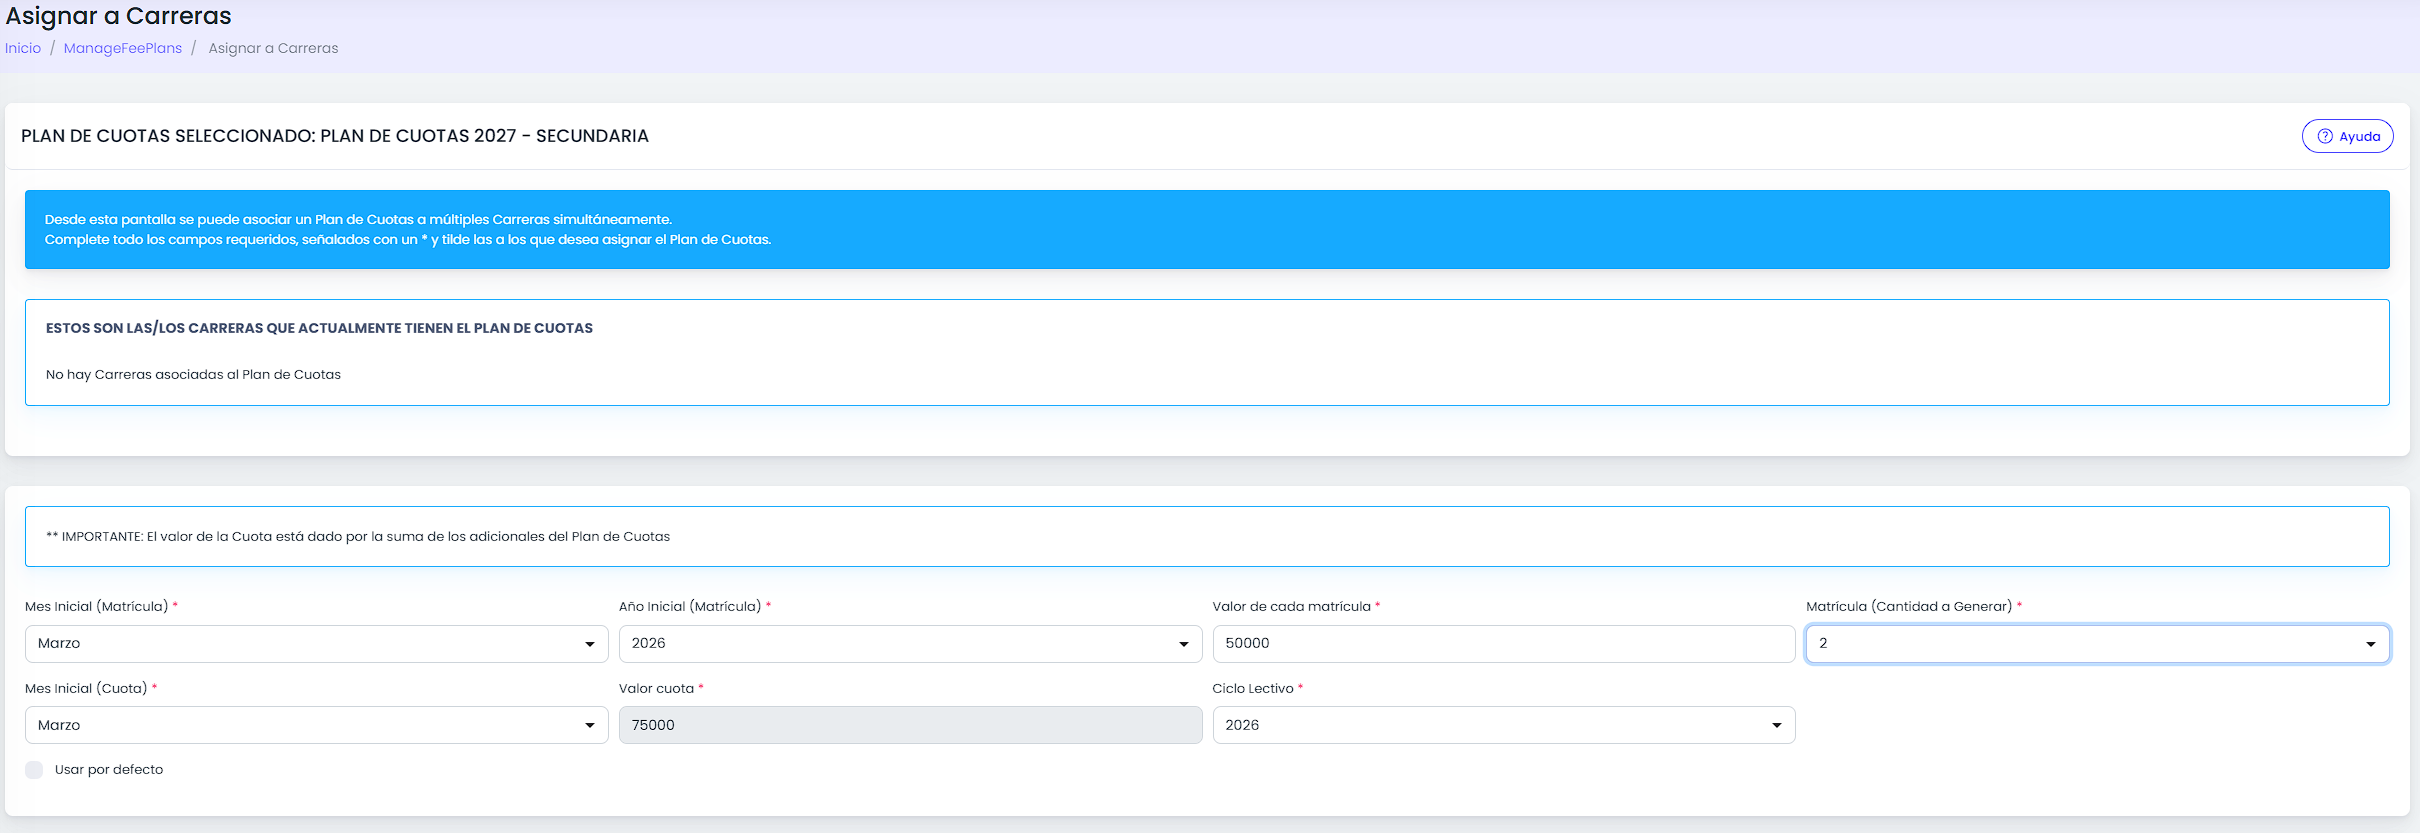Open Matrícula (Cantidad a Generar) dropdown

pos(2098,644)
